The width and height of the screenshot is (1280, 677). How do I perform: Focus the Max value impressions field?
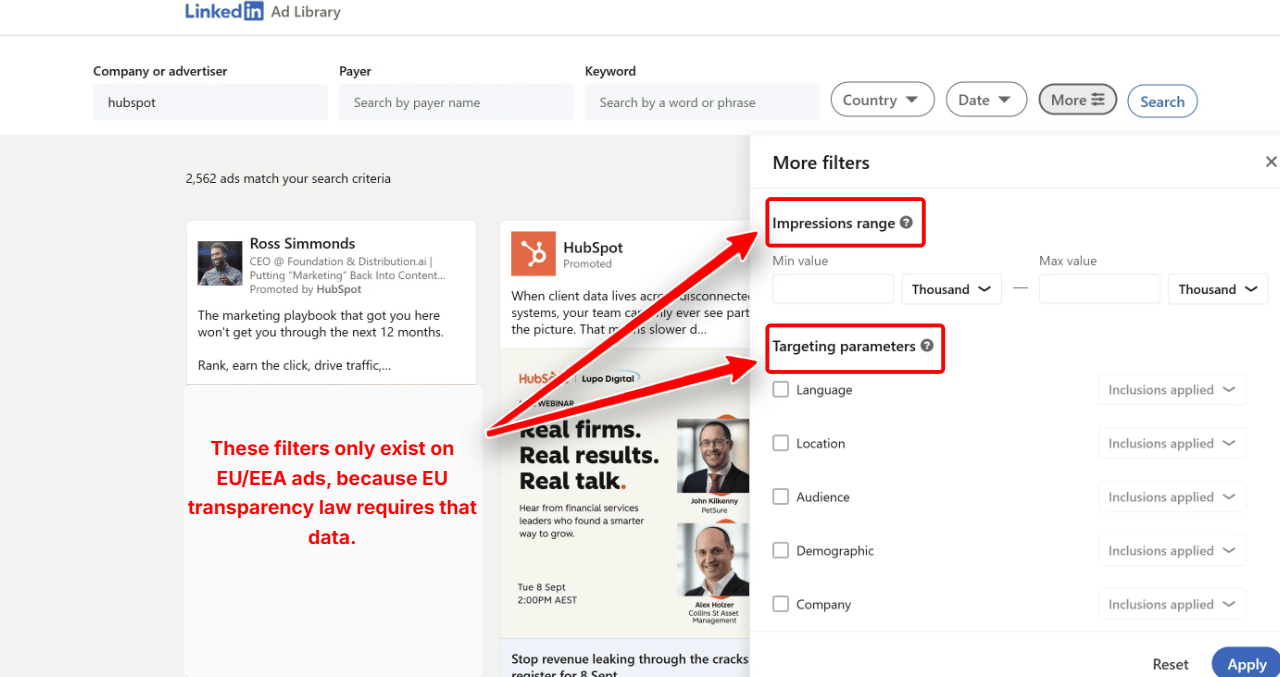click(1100, 289)
